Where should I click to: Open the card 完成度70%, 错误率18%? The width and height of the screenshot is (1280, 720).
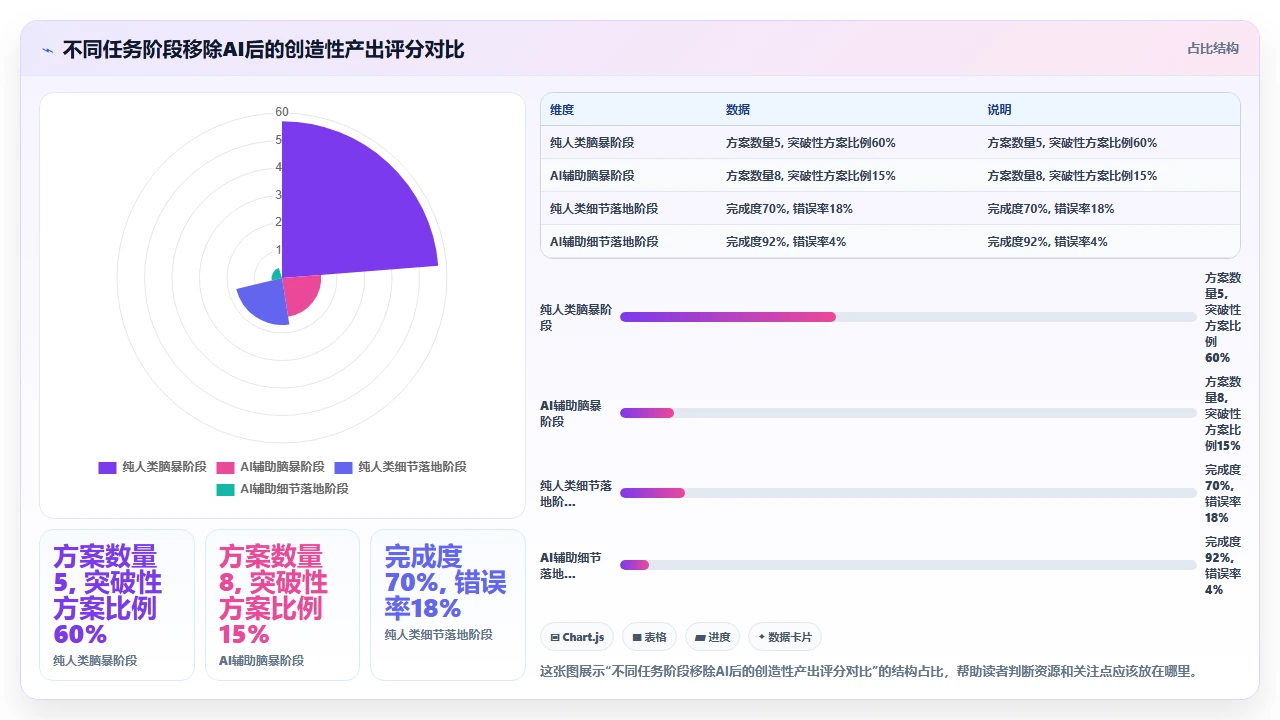coord(447,605)
